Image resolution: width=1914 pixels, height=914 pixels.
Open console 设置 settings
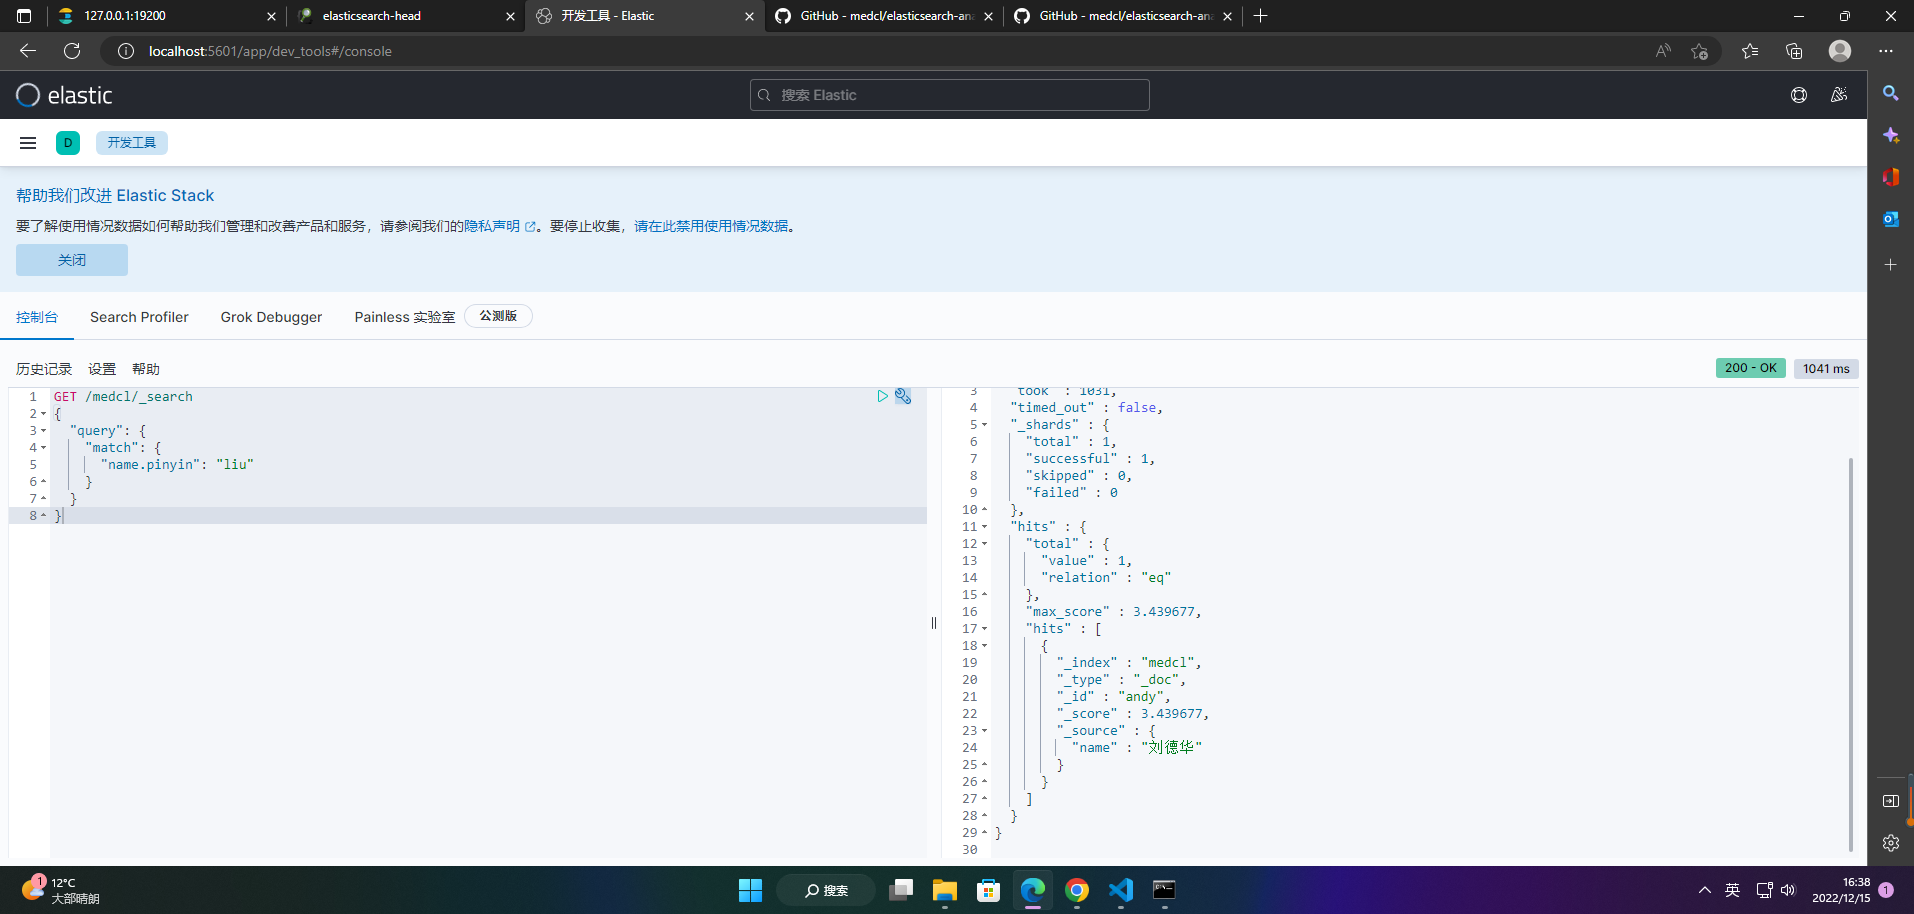pos(102,369)
